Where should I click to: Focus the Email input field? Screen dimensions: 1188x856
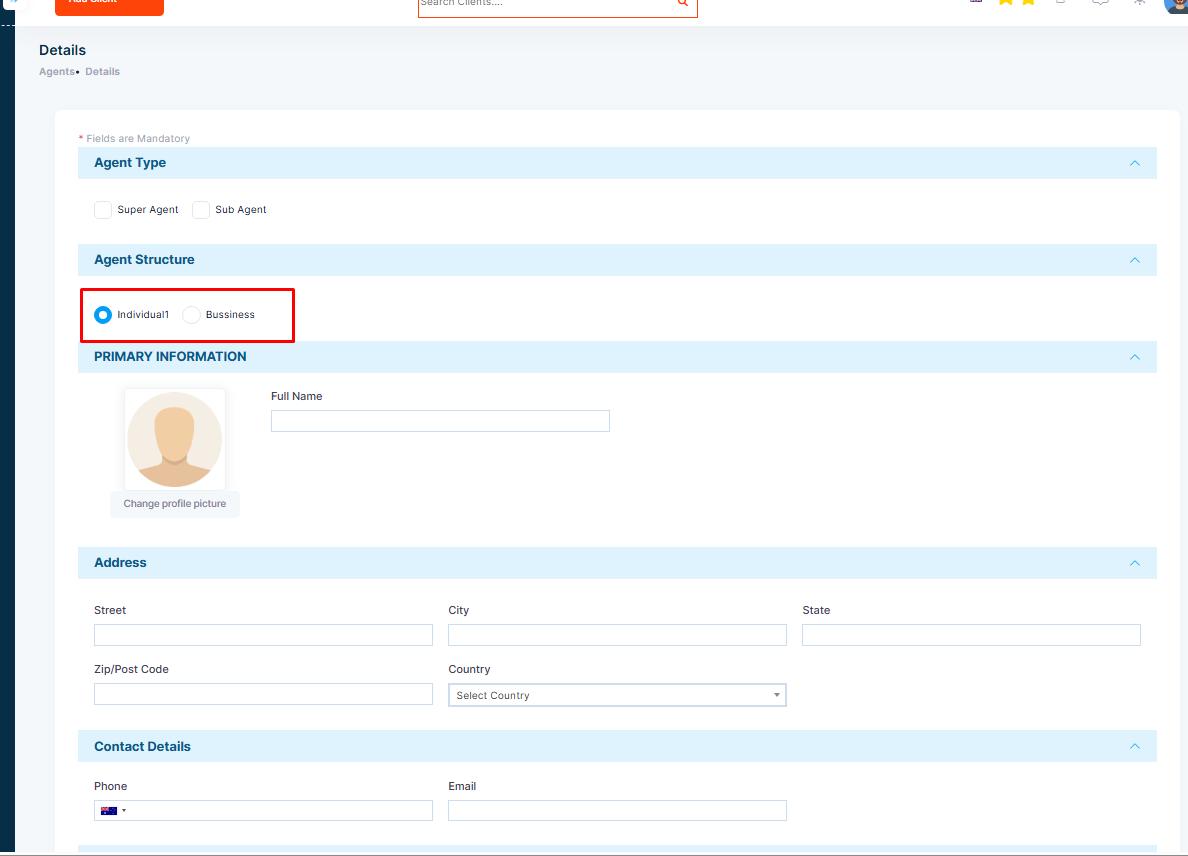[x=617, y=811]
